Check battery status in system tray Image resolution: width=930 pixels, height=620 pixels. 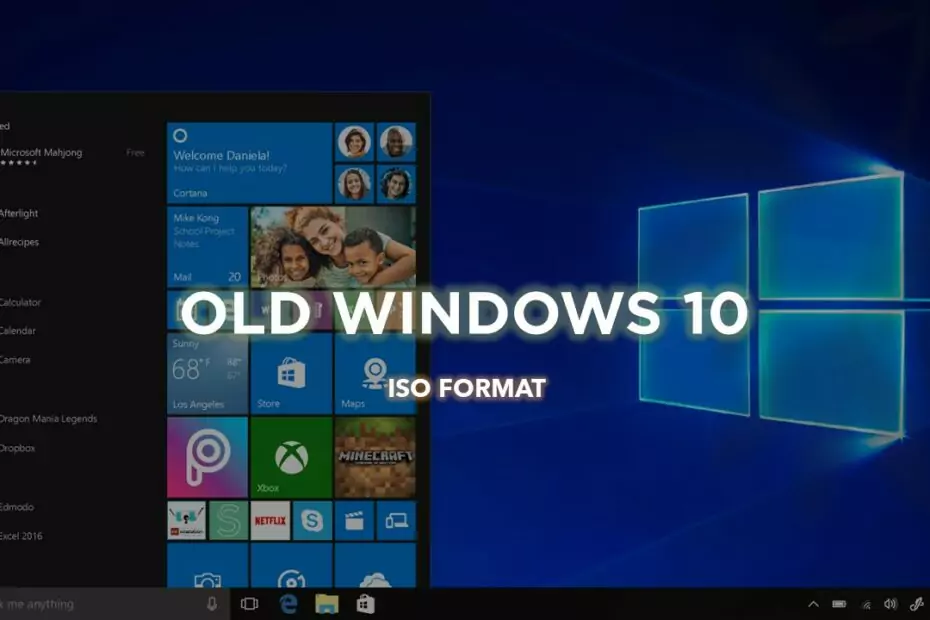(x=839, y=604)
